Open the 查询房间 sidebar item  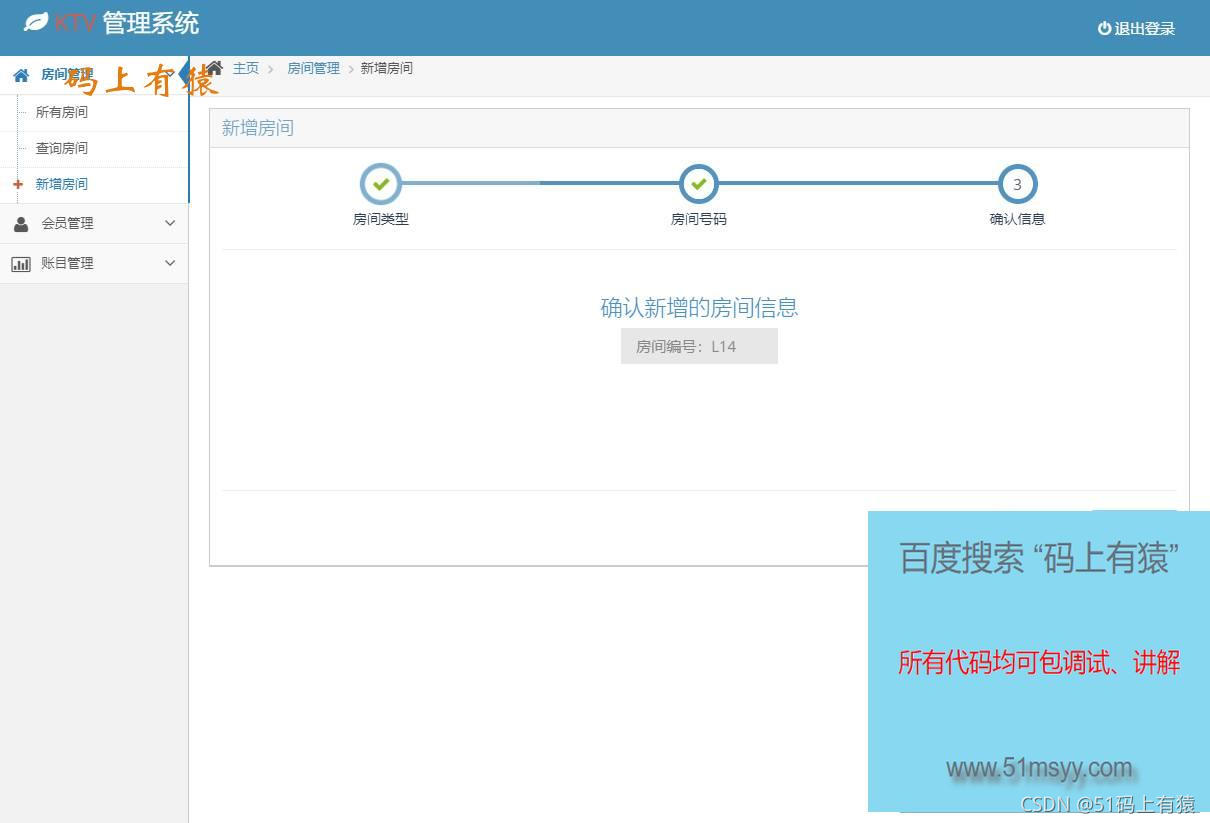click(62, 148)
